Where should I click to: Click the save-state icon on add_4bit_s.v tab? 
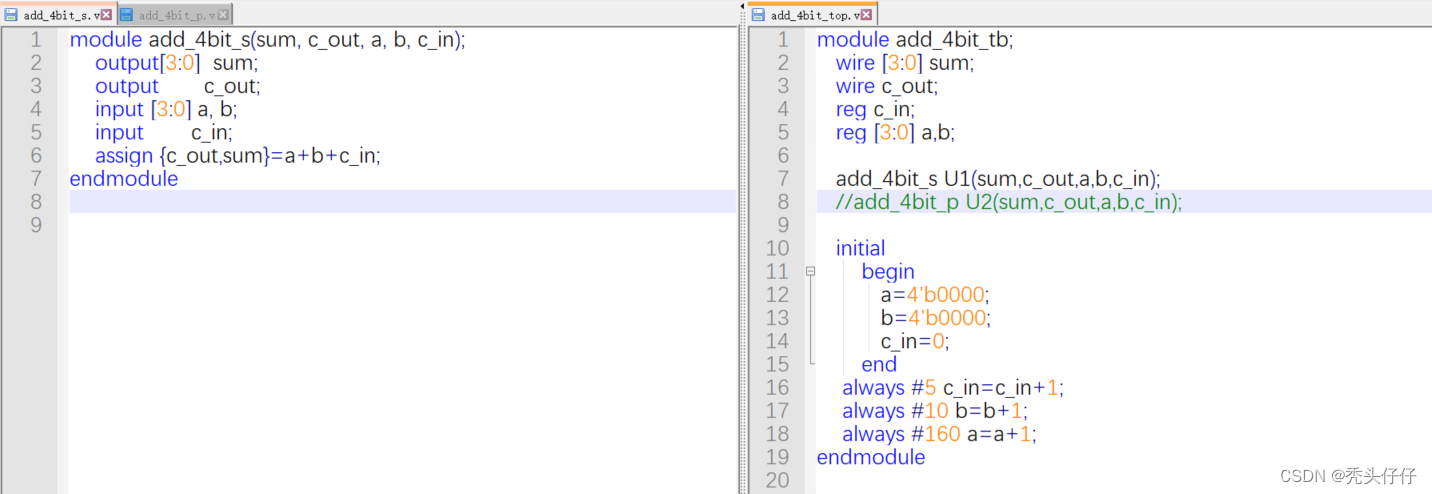(x=11, y=15)
